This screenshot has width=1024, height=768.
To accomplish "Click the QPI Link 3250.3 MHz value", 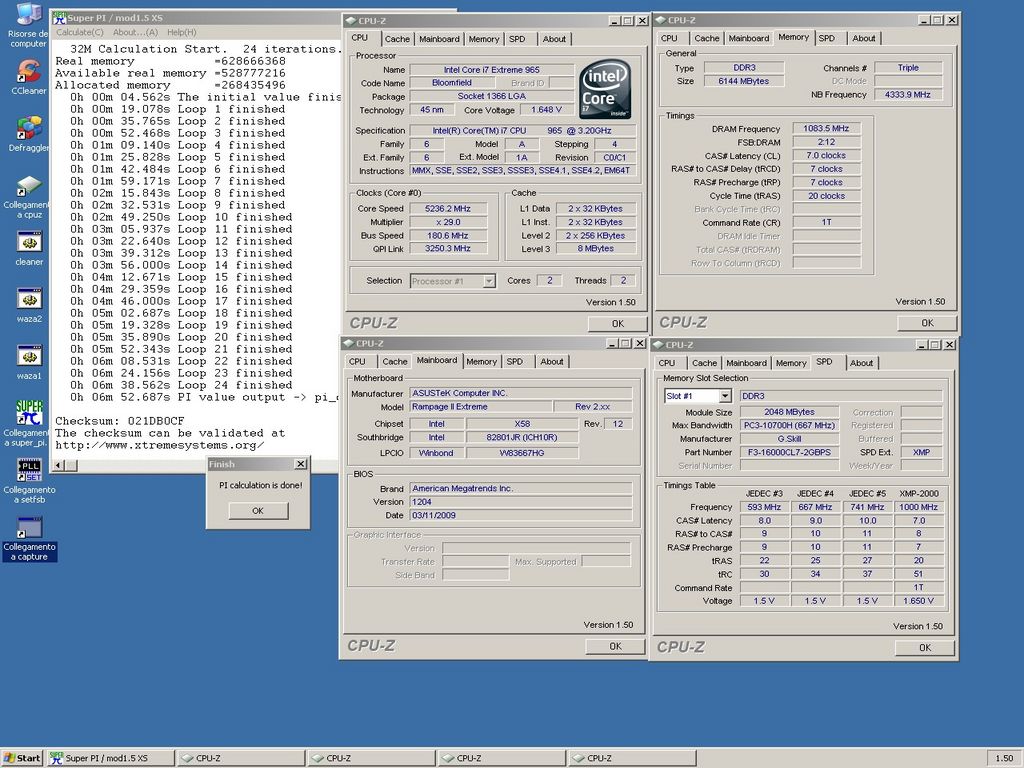I will point(448,249).
